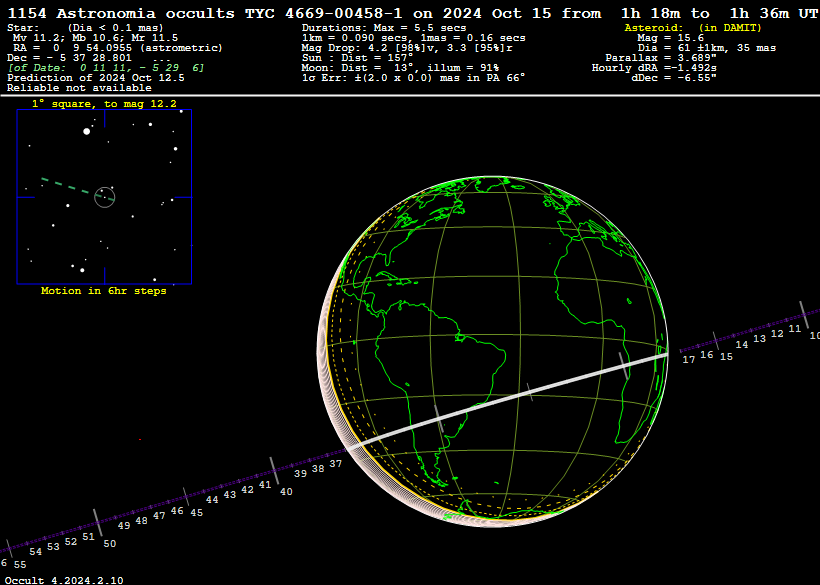Click minute label 53 on the lower-left path
Viewport: 820px width, 585px height.
(x=53, y=547)
